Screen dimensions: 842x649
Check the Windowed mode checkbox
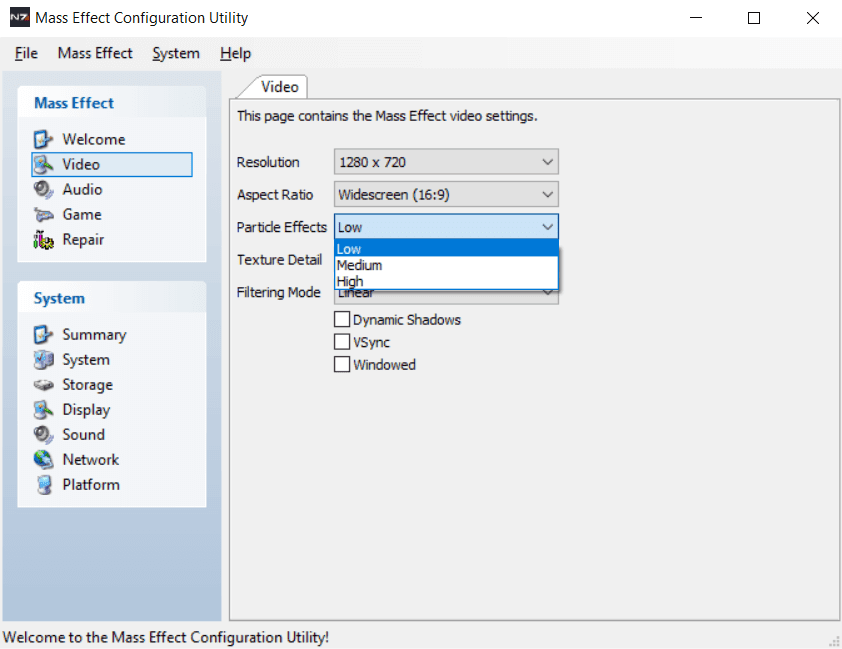pos(342,365)
